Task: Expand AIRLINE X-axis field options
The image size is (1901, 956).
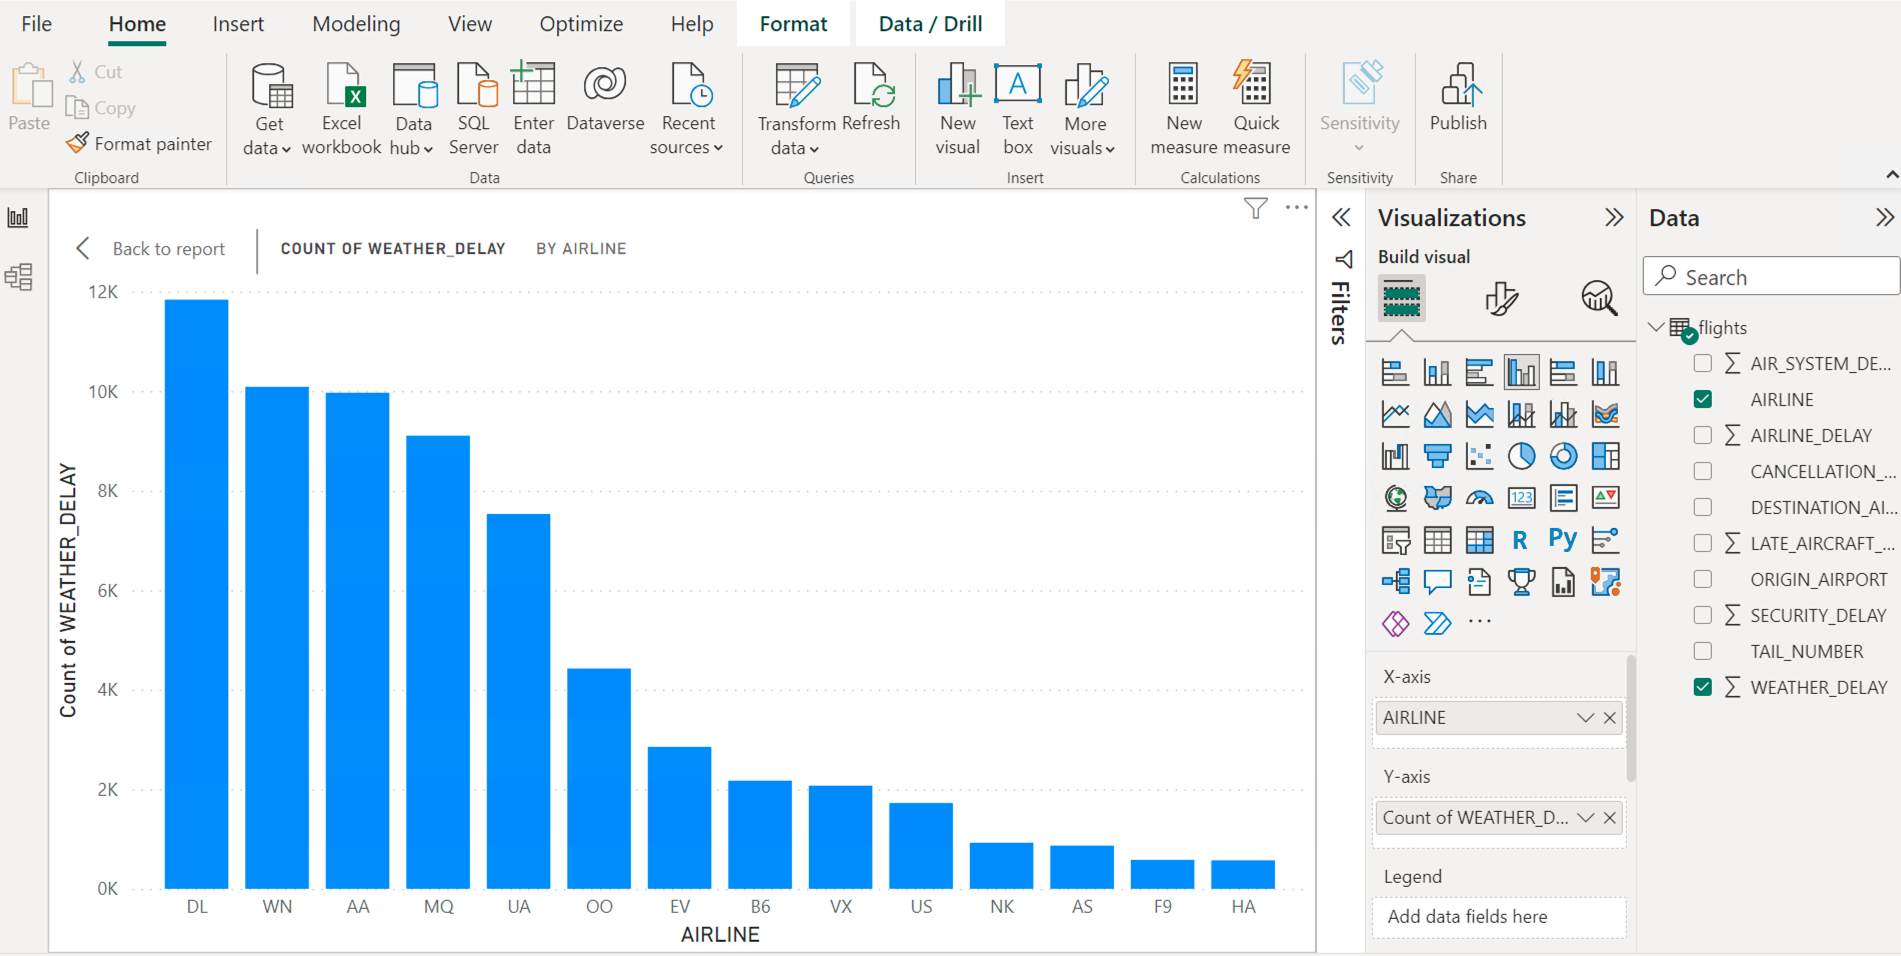Action: (x=1585, y=718)
